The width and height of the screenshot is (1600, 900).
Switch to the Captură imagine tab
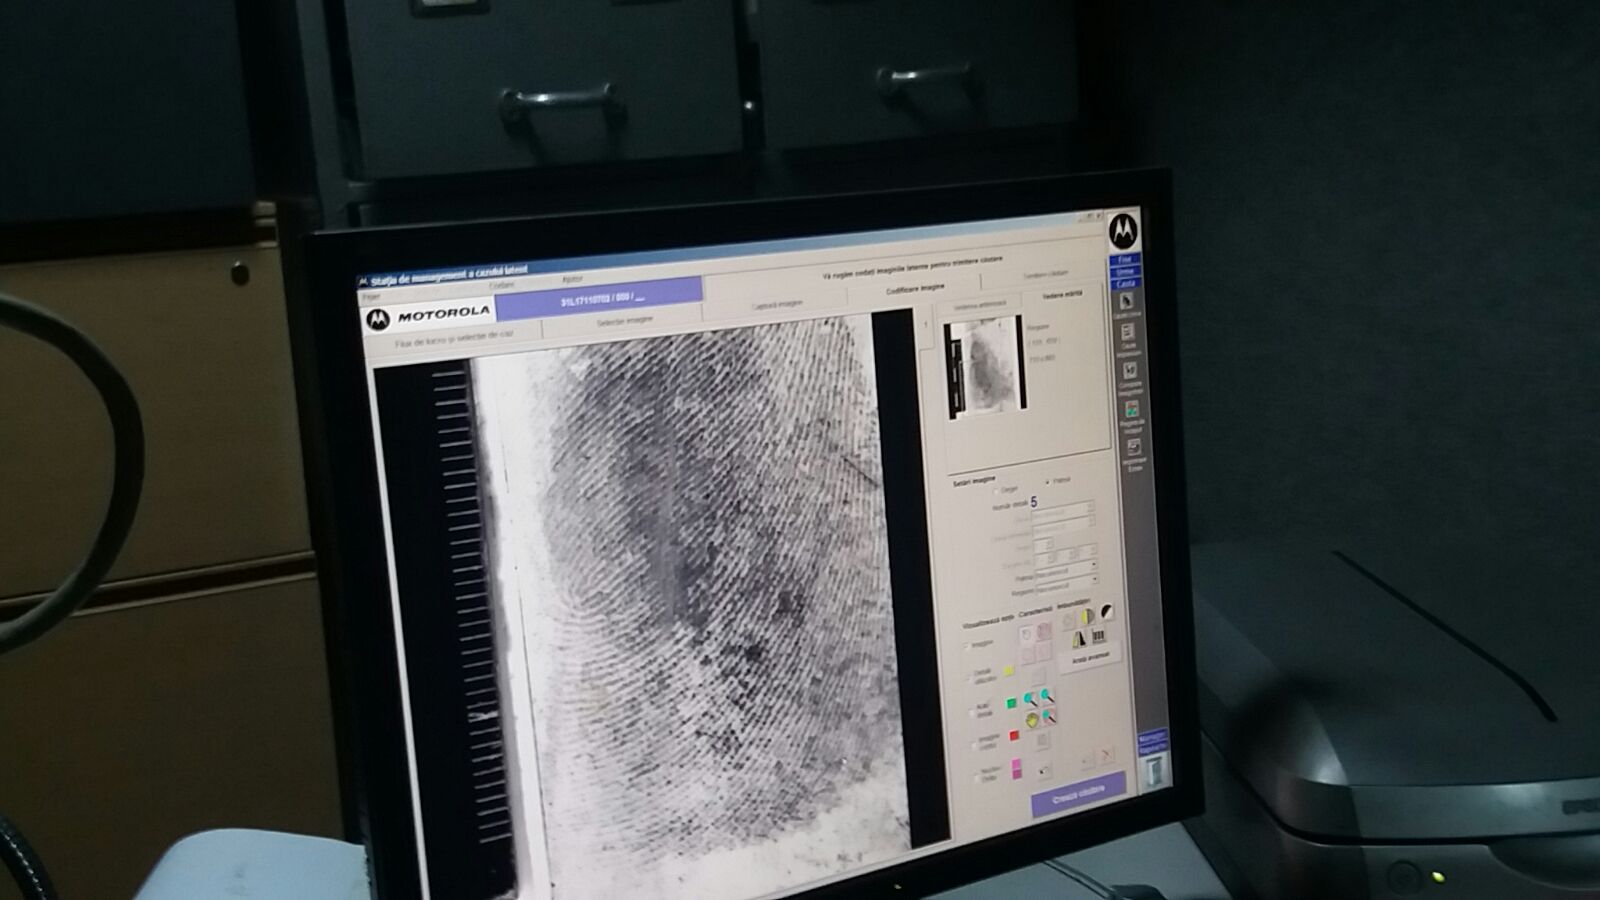(x=776, y=303)
